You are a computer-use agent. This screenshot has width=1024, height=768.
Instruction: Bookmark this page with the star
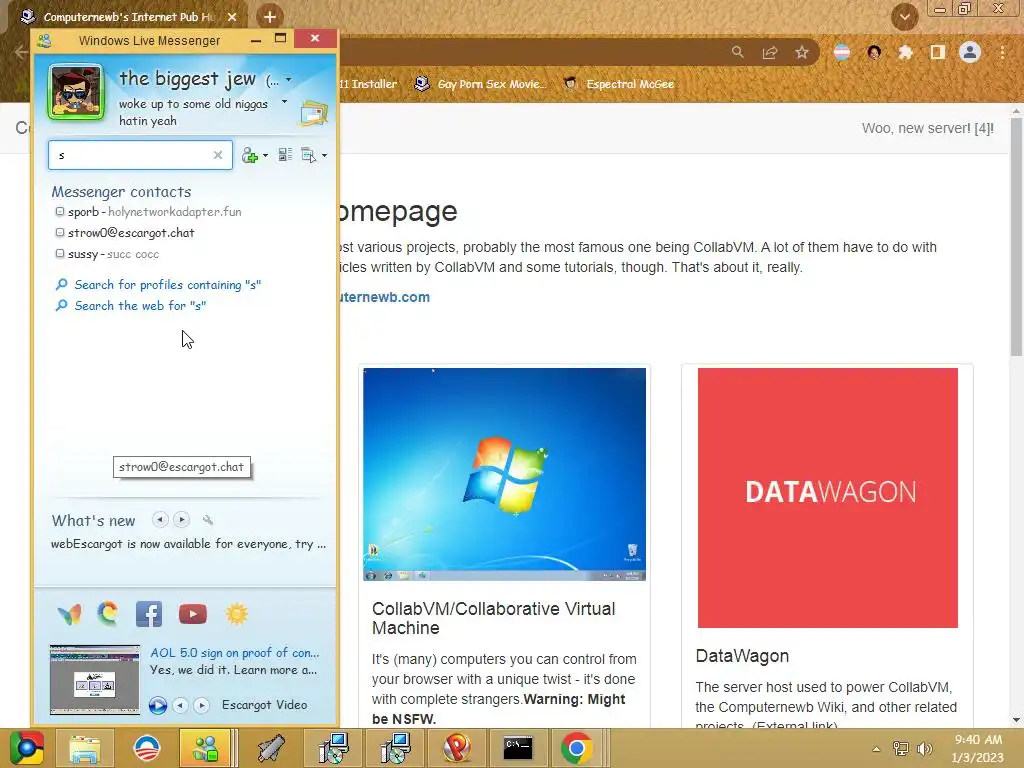coord(802,52)
